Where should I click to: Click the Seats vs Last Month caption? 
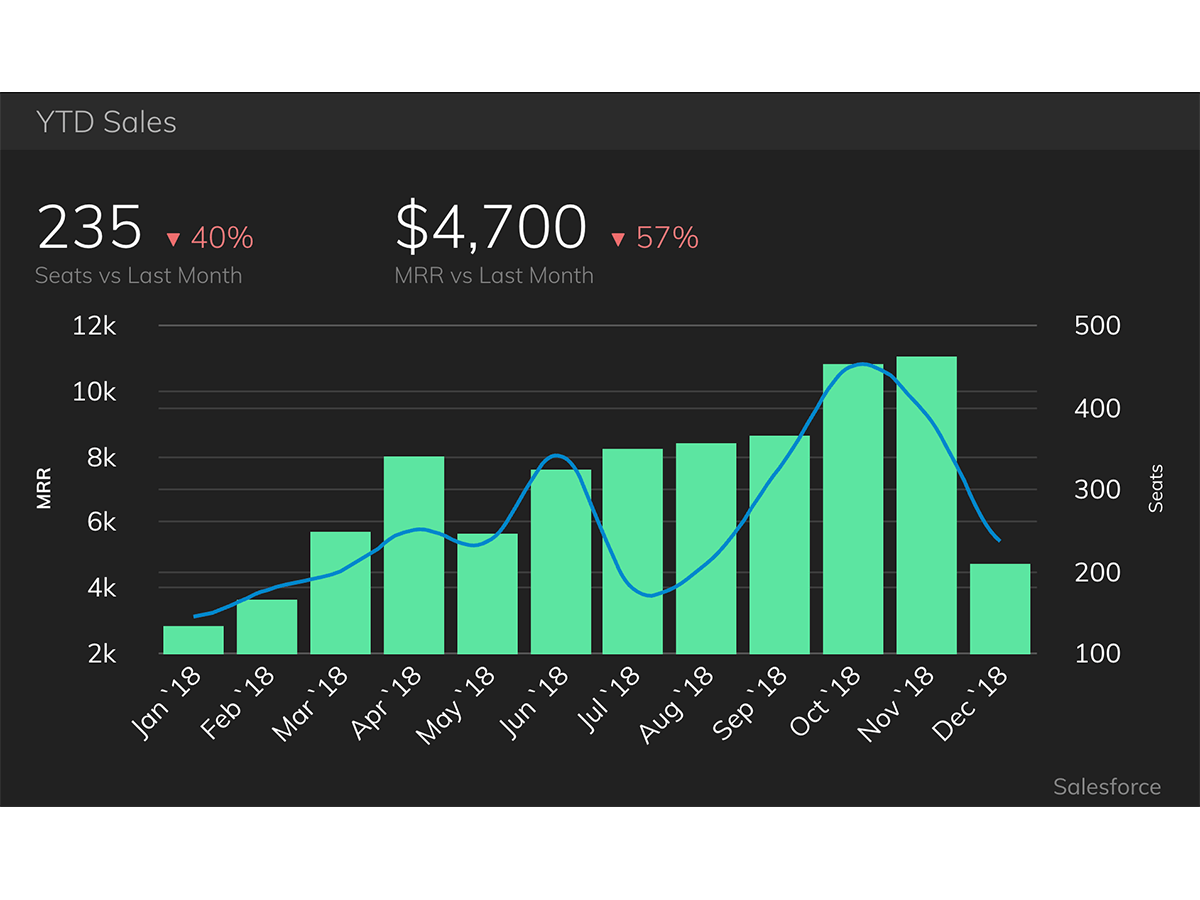pos(138,276)
